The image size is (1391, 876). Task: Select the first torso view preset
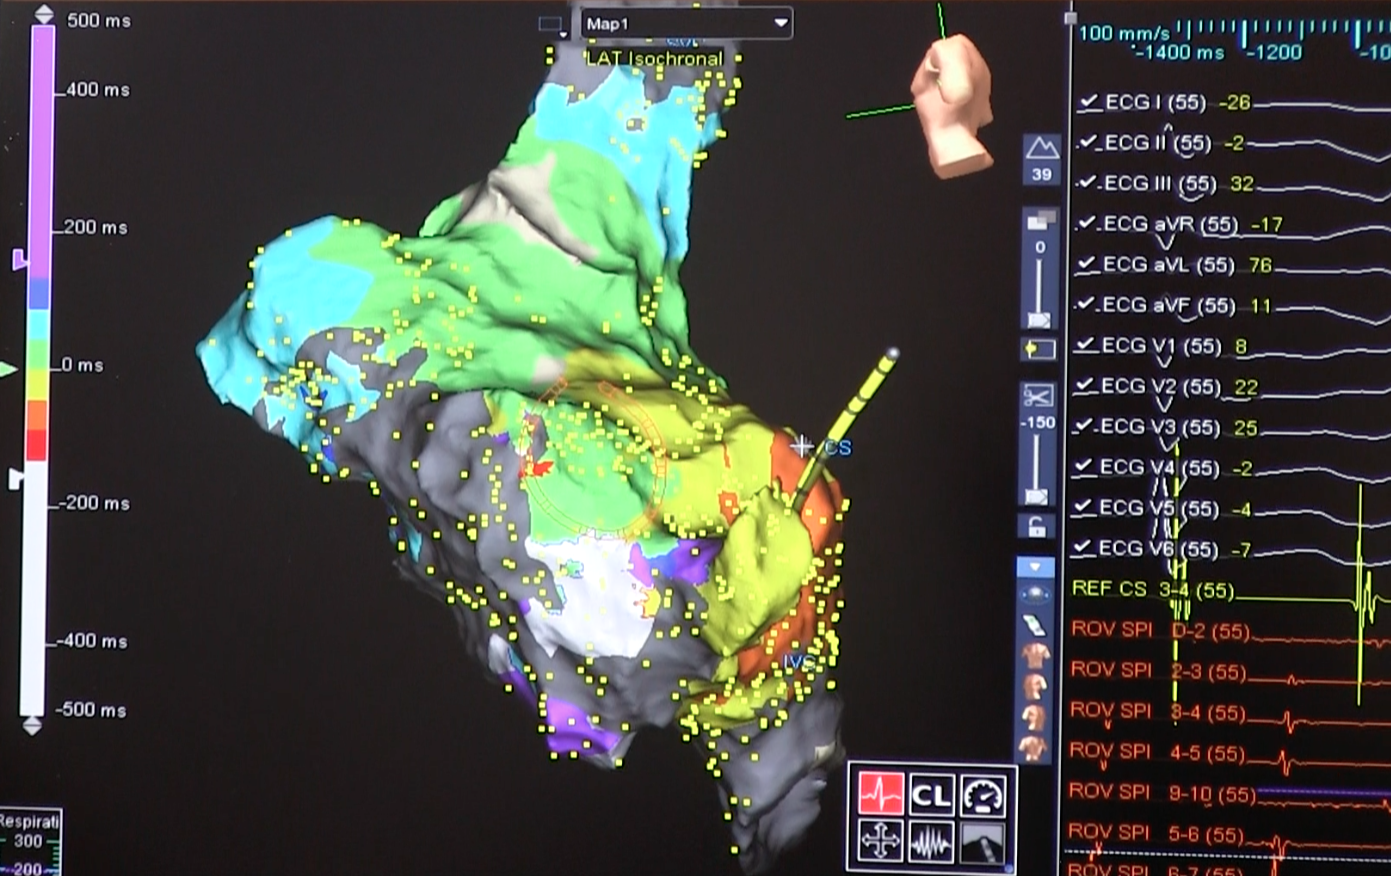click(1035, 656)
